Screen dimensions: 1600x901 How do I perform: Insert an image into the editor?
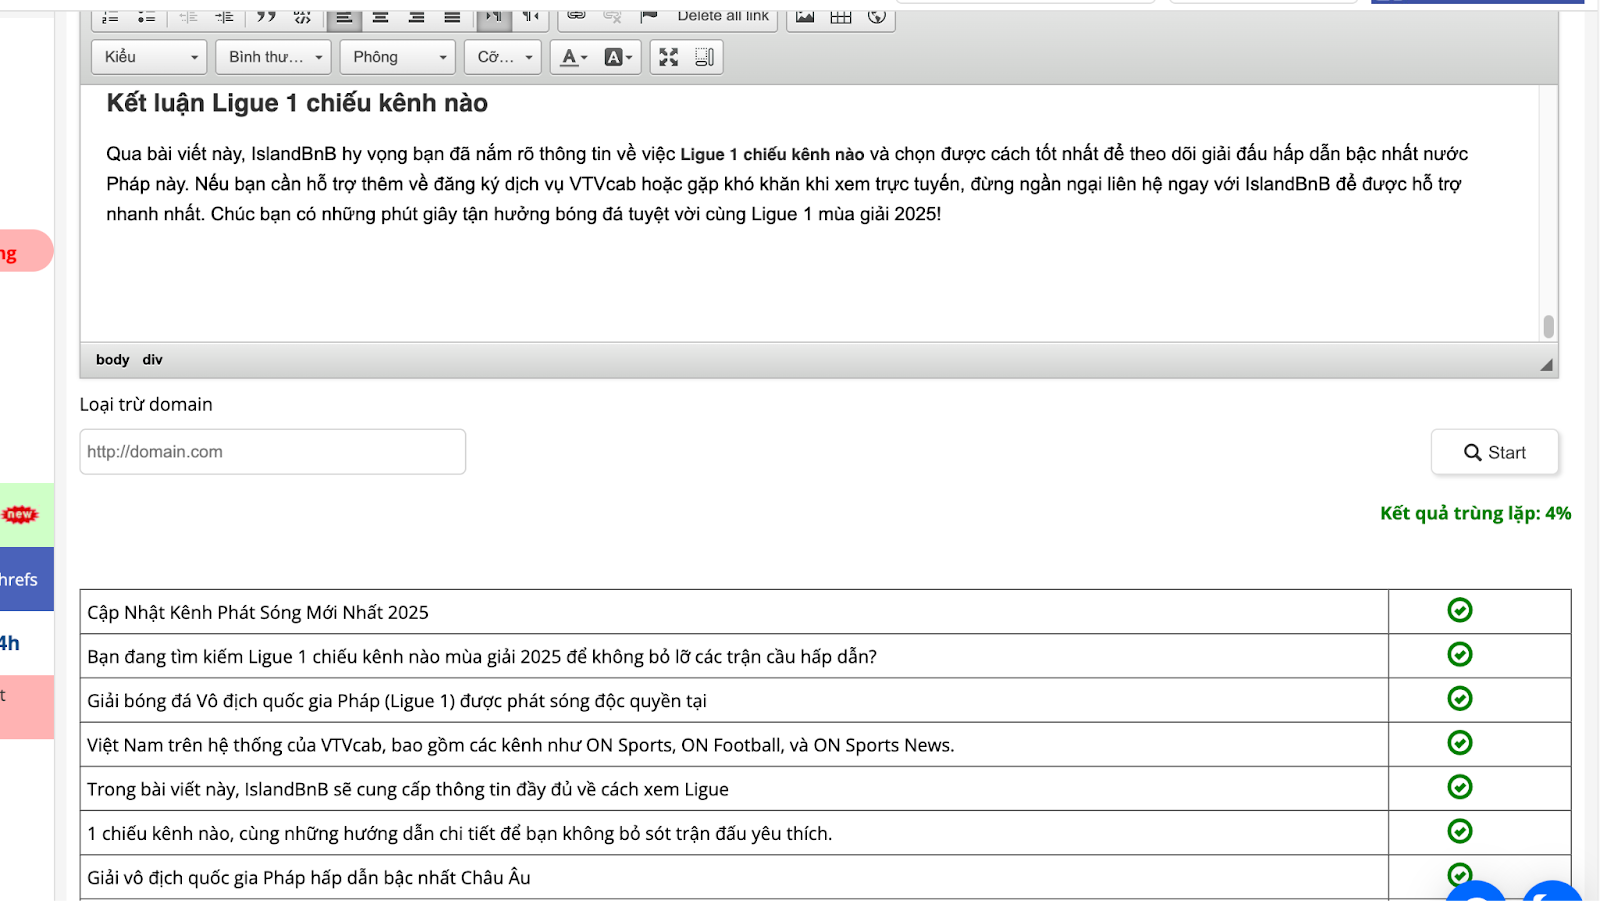tap(805, 17)
